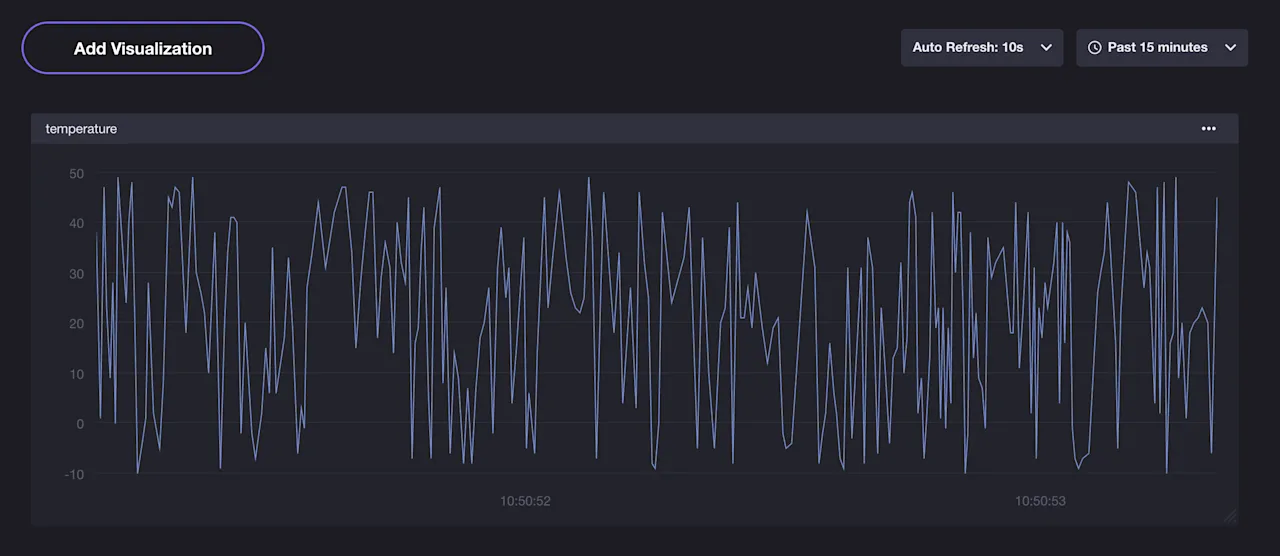Click the clock icon in time range selector
This screenshot has width=1280, height=556.
point(1094,47)
